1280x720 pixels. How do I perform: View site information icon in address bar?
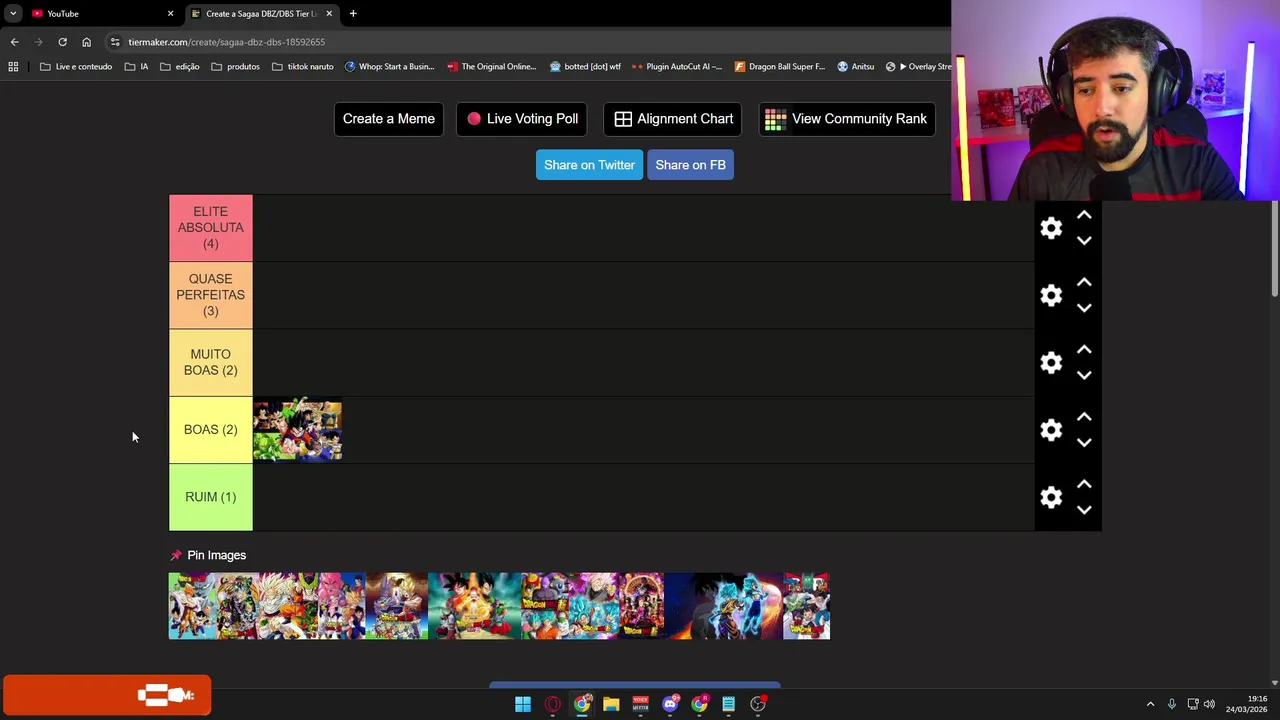pos(115,42)
